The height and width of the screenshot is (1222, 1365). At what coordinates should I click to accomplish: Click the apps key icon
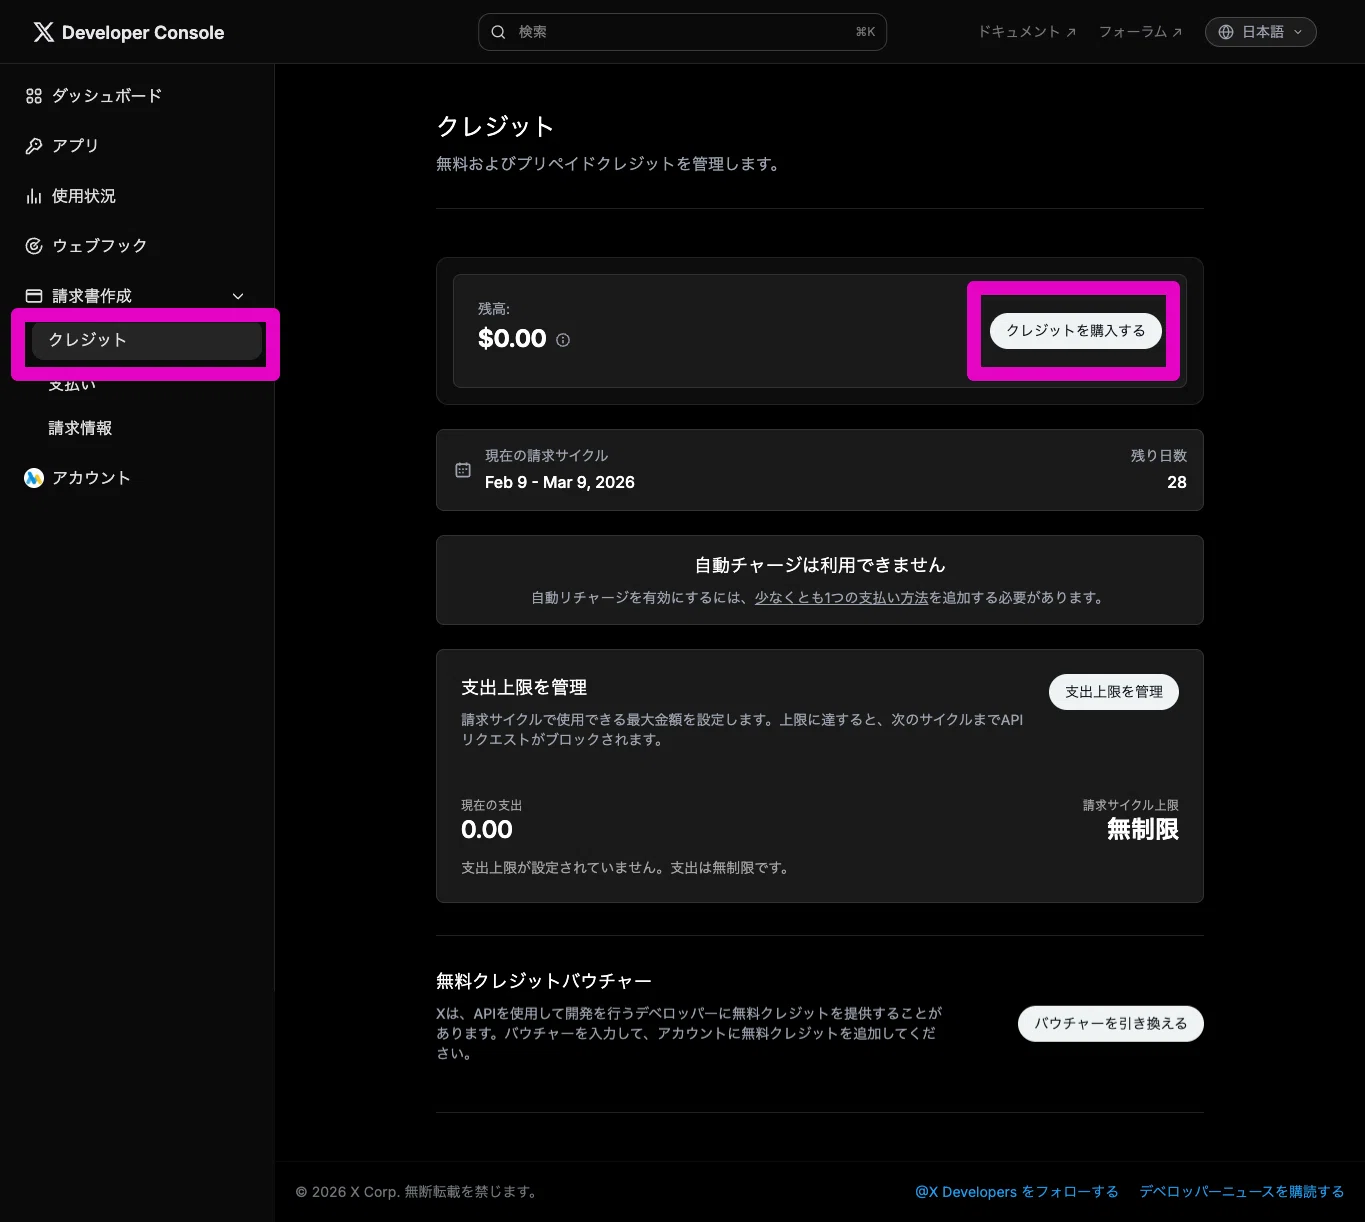click(34, 146)
